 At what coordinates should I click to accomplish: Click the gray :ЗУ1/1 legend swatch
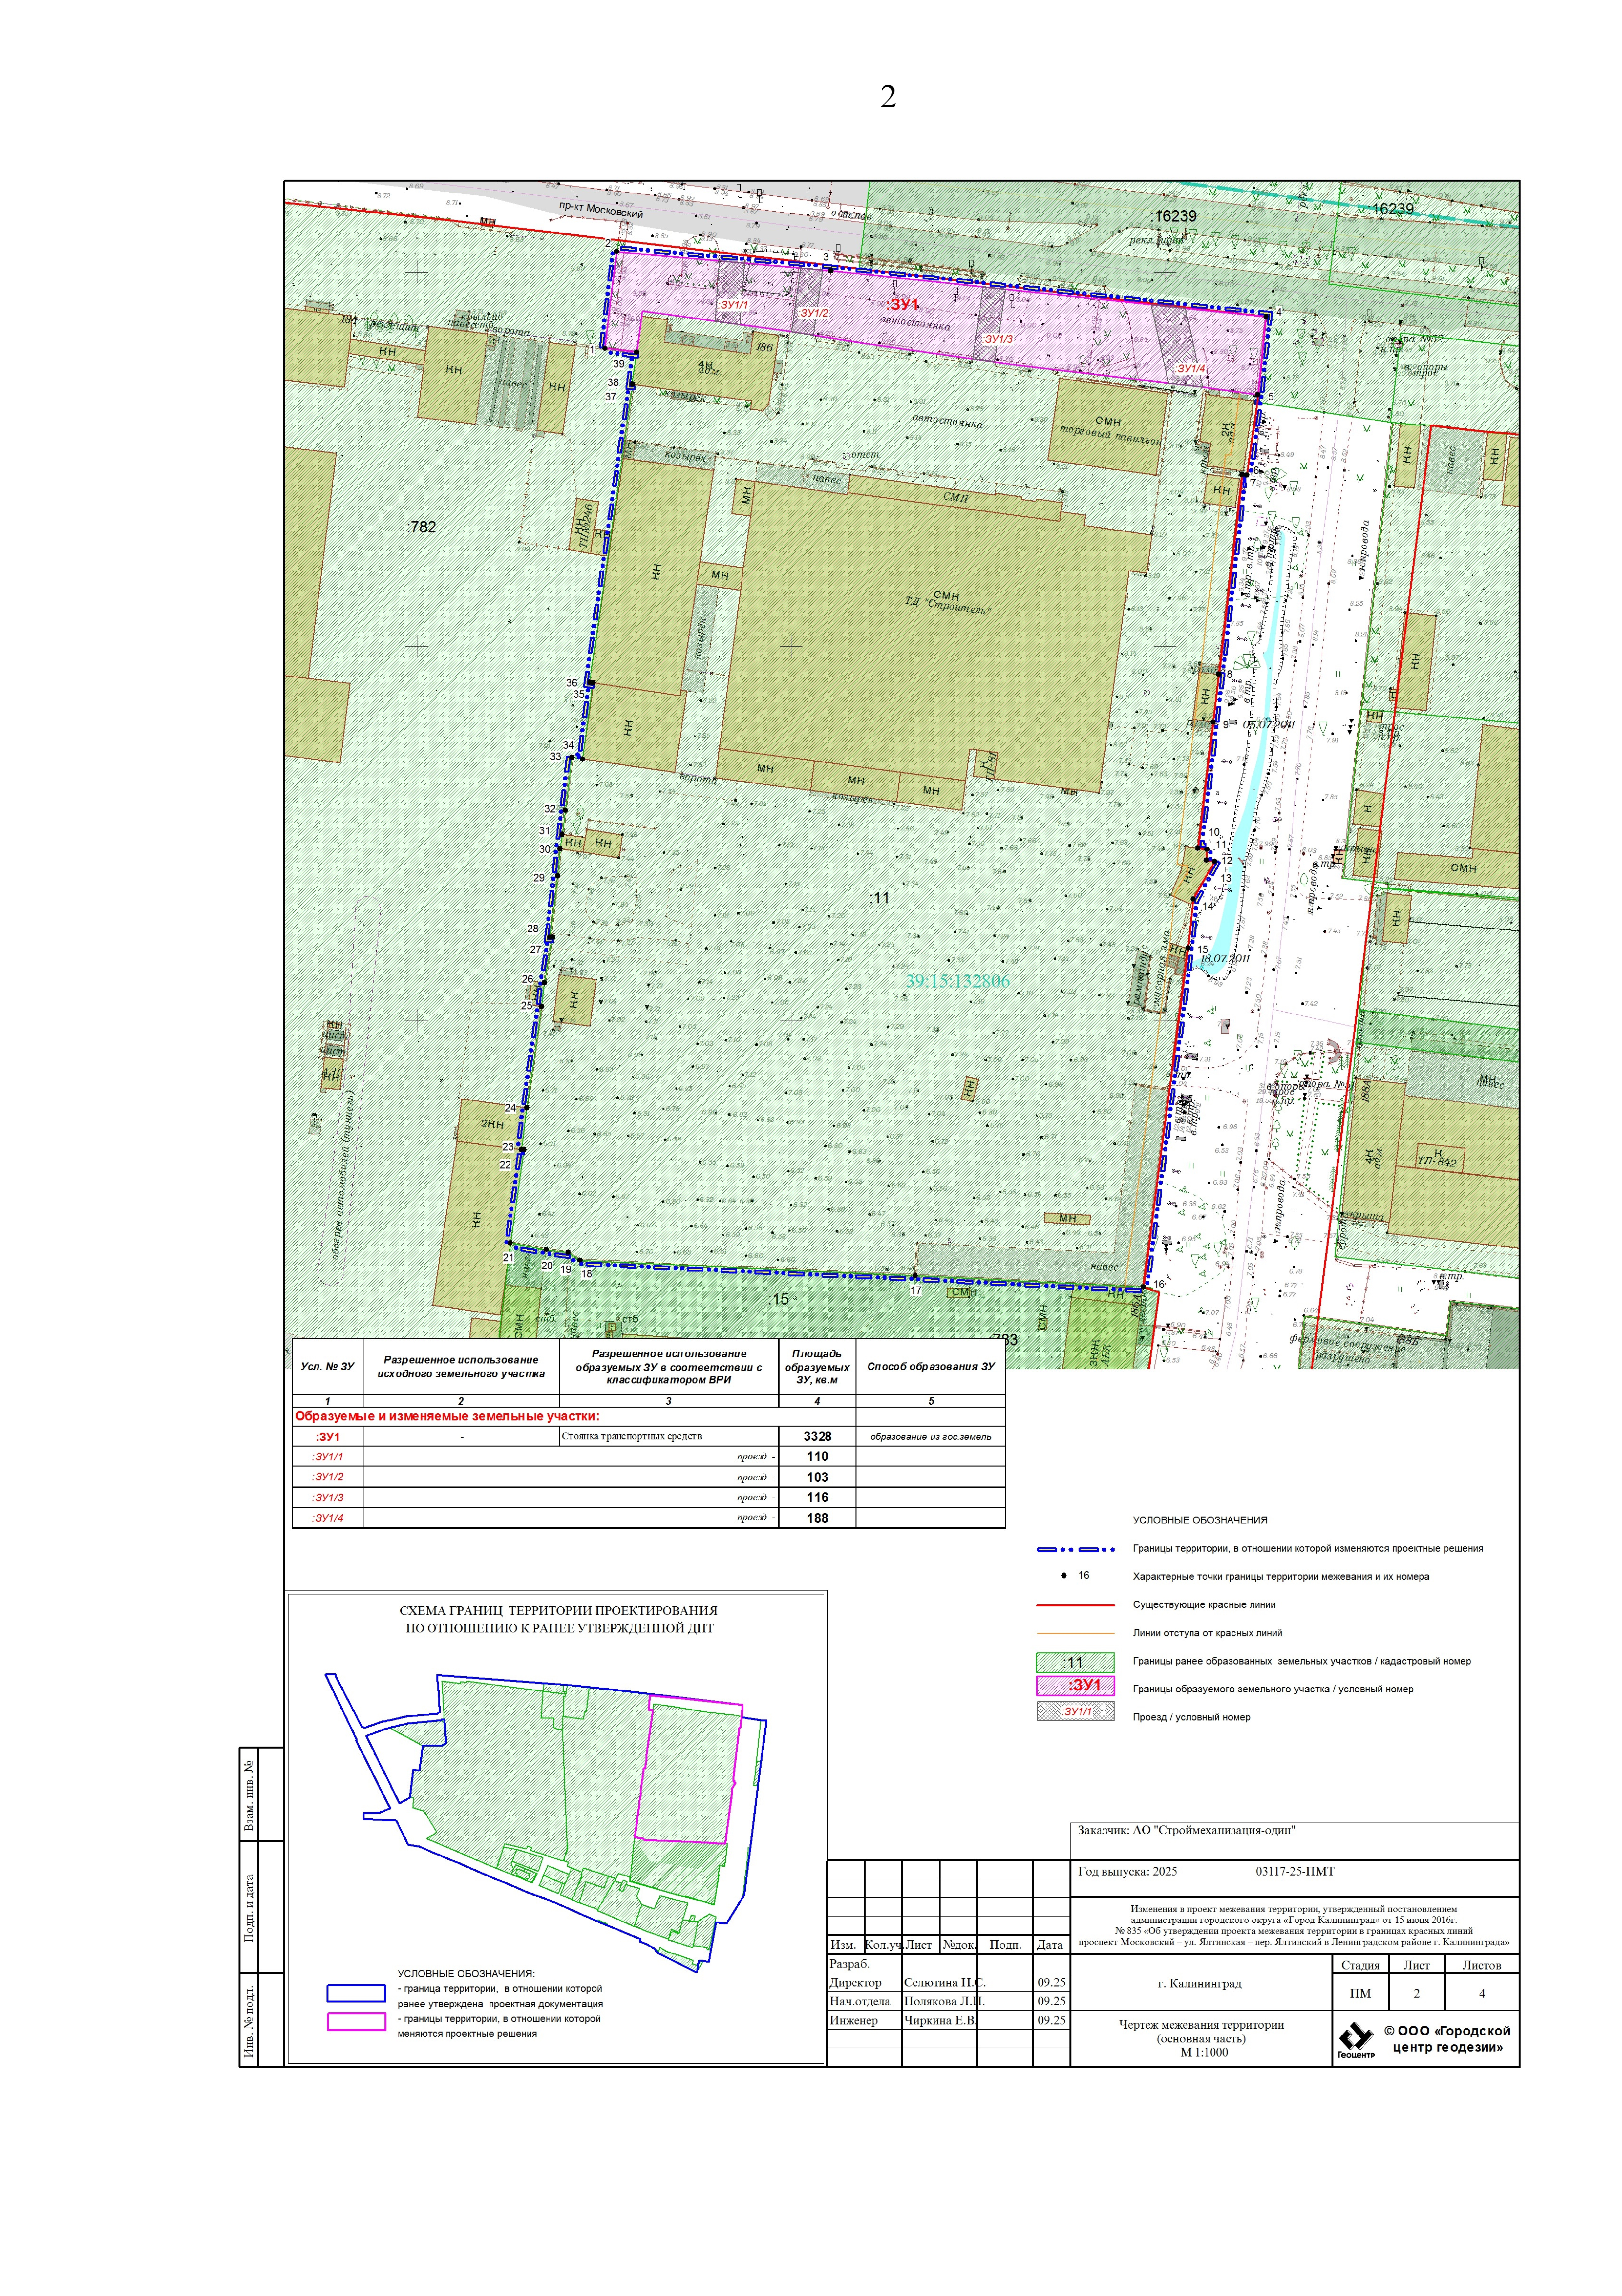pyautogui.click(x=1075, y=1711)
